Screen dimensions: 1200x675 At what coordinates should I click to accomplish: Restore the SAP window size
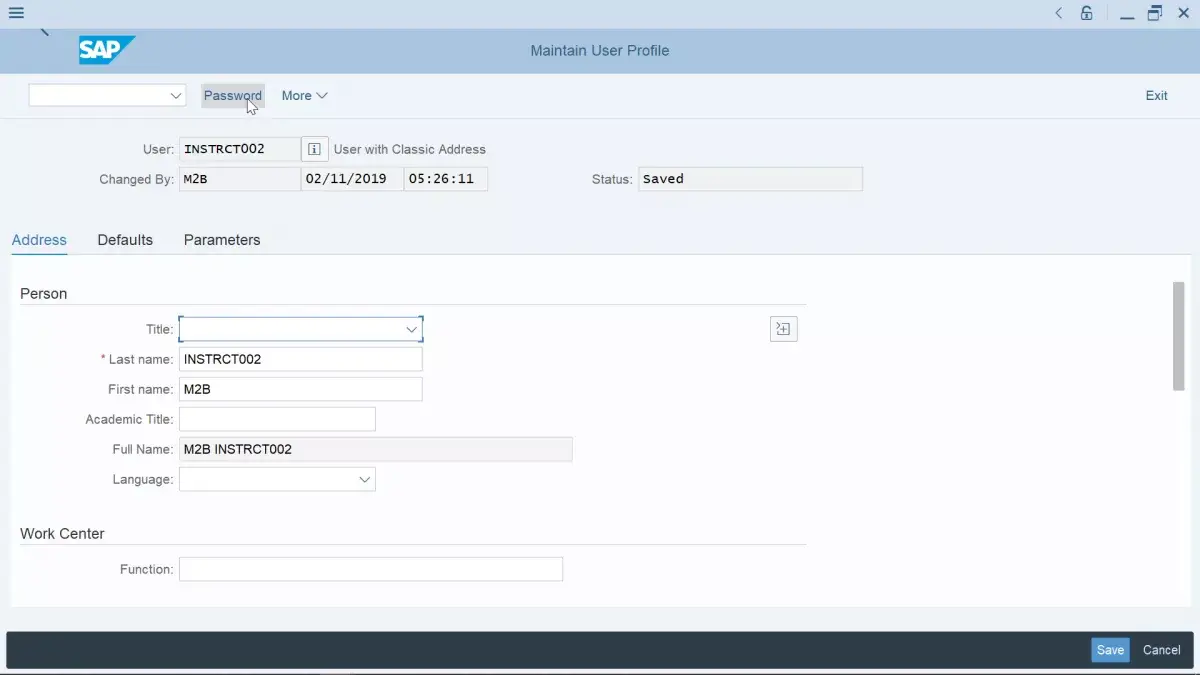[x=1155, y=13]
